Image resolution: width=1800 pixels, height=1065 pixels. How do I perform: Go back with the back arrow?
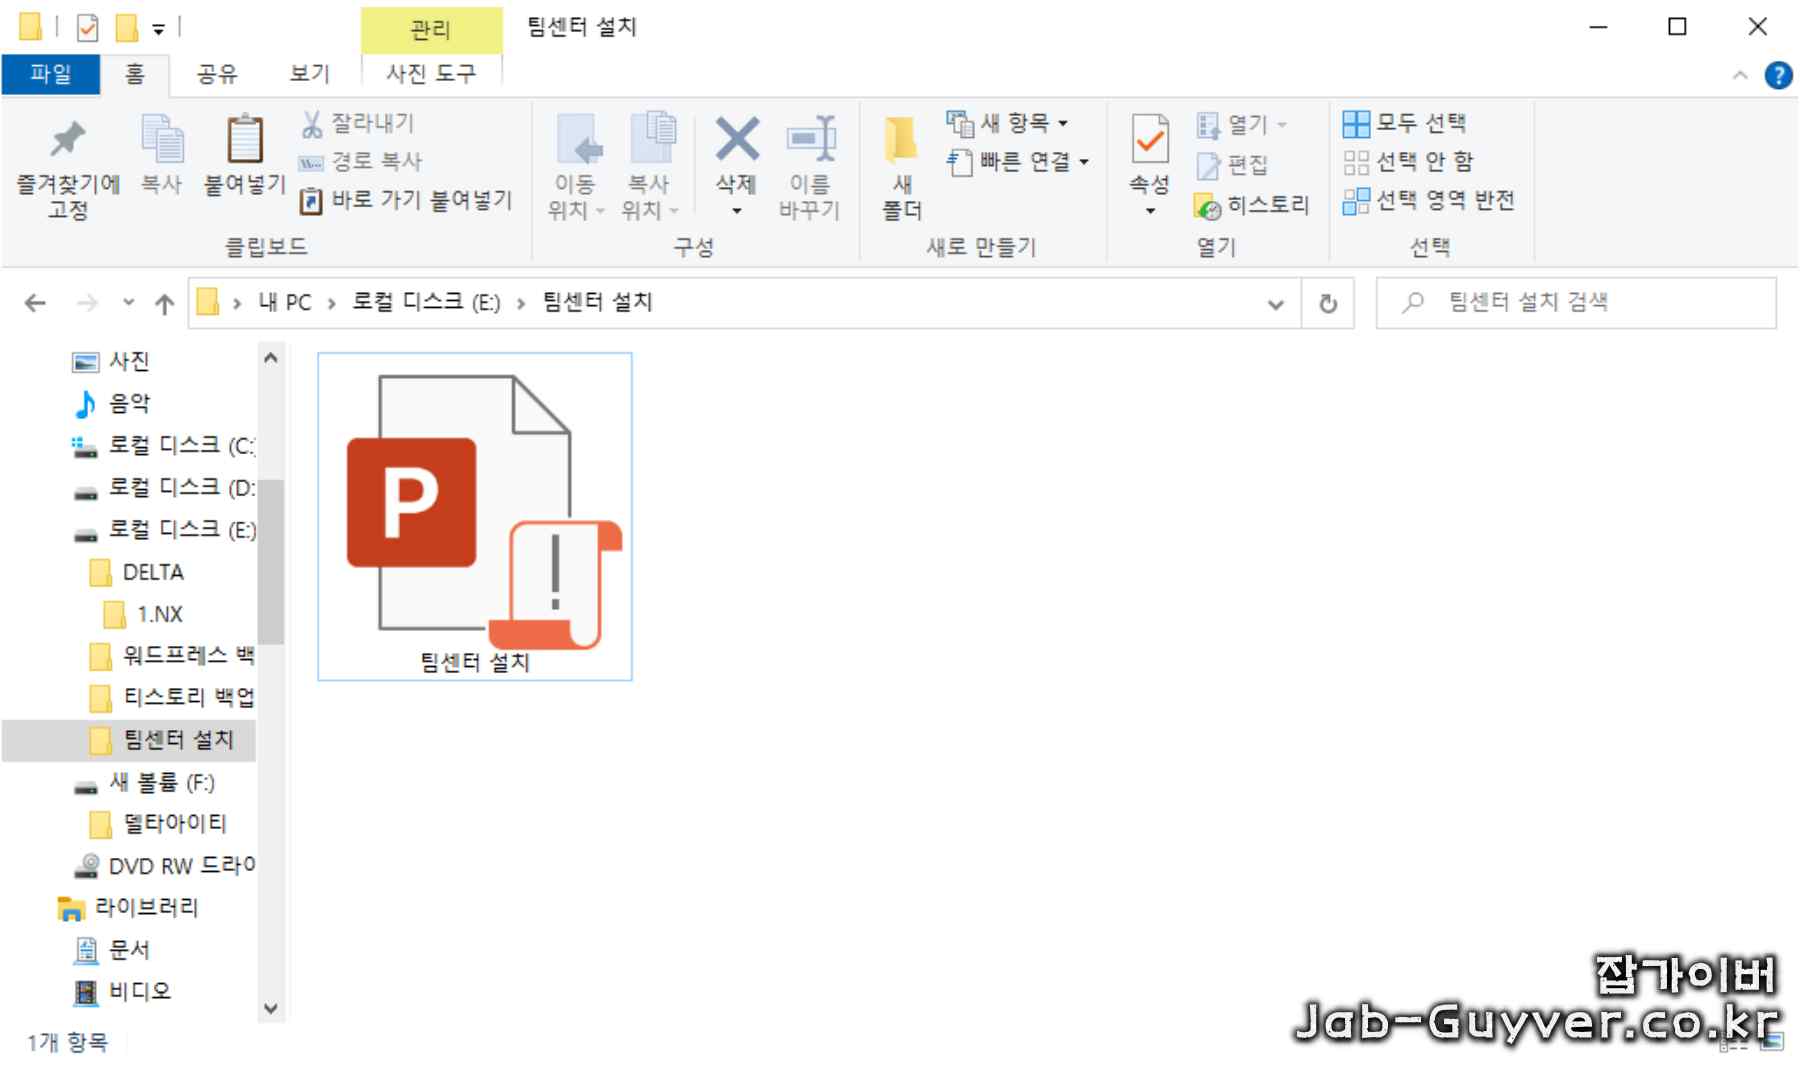35,303
